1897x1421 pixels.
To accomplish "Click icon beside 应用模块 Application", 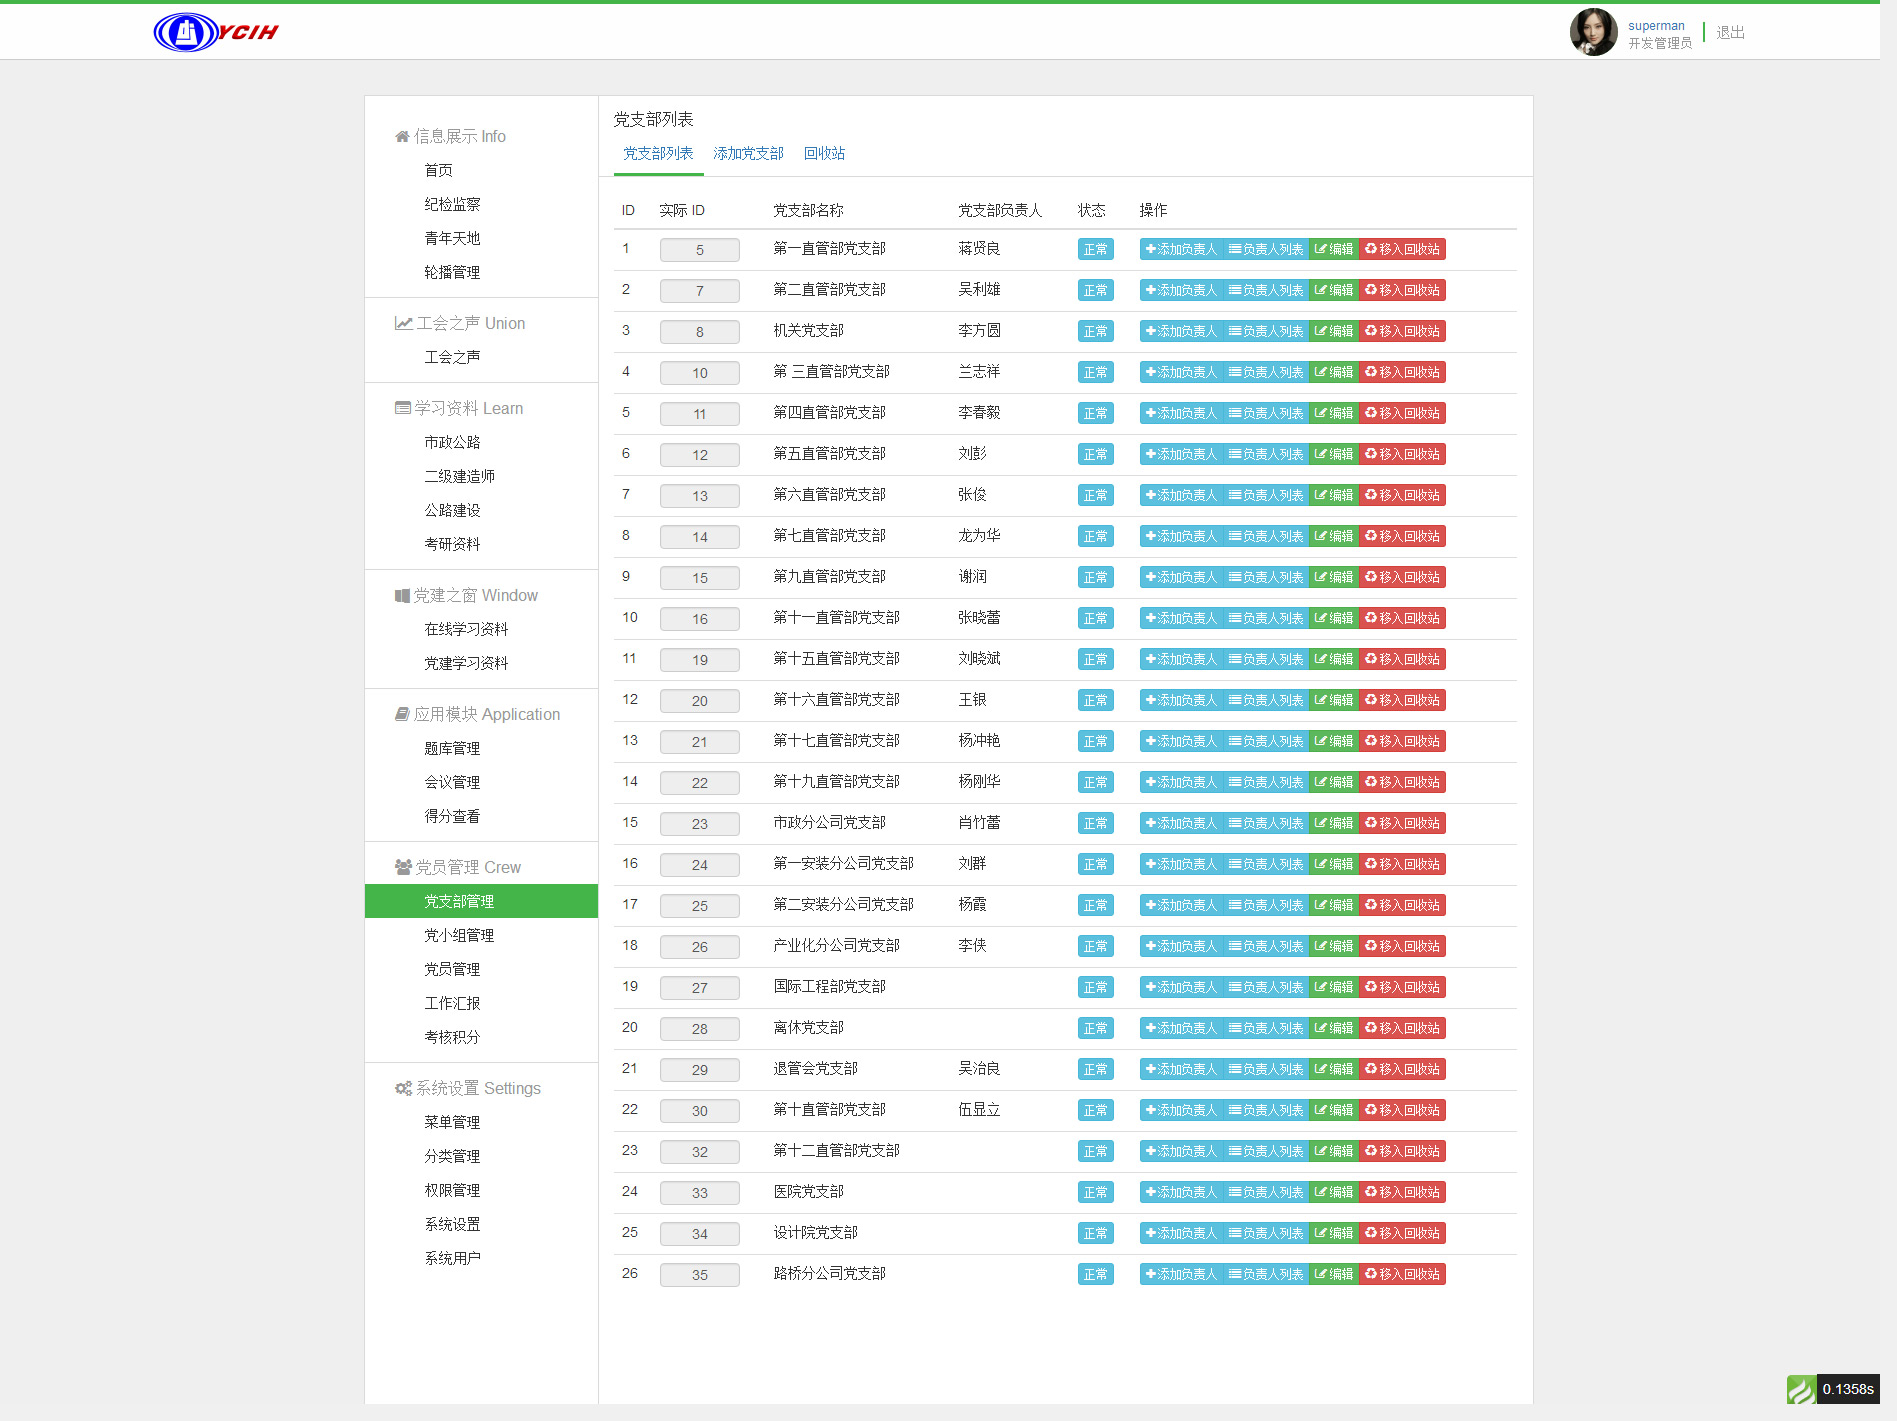I will click(x=402, y=714).
